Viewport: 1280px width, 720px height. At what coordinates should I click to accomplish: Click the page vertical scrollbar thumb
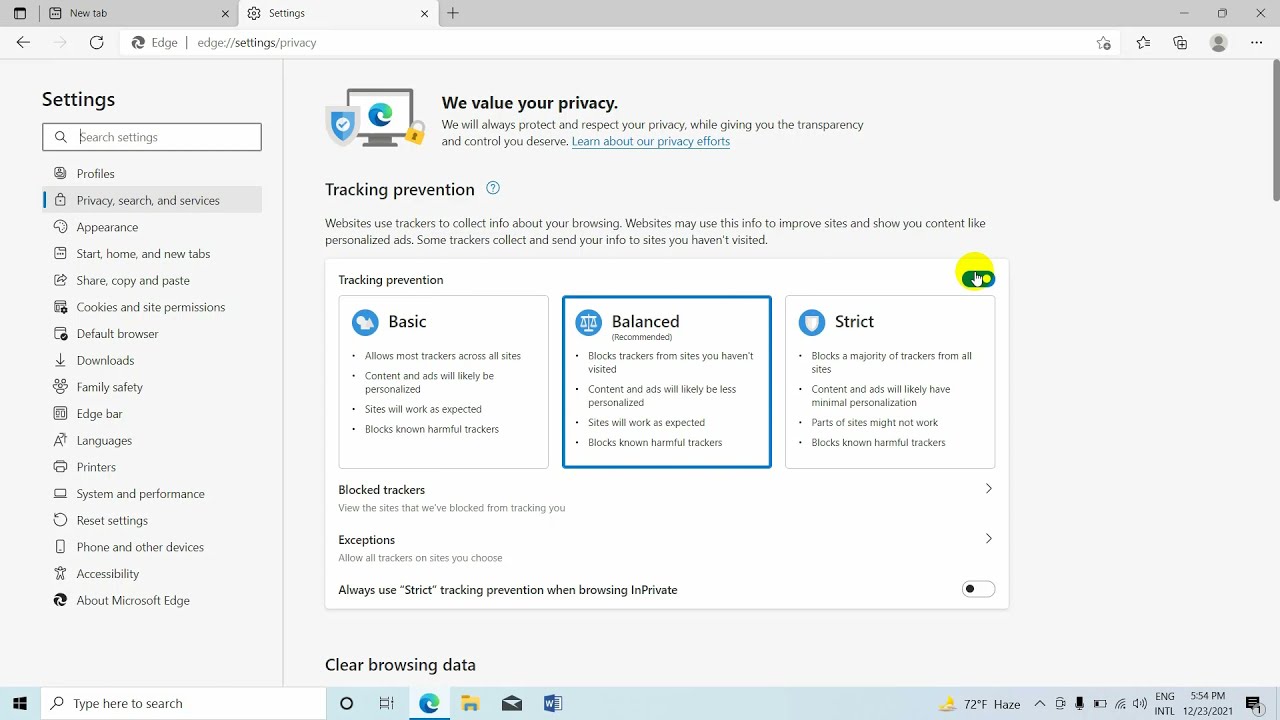pyautogui.click(x=1276, y=130)
